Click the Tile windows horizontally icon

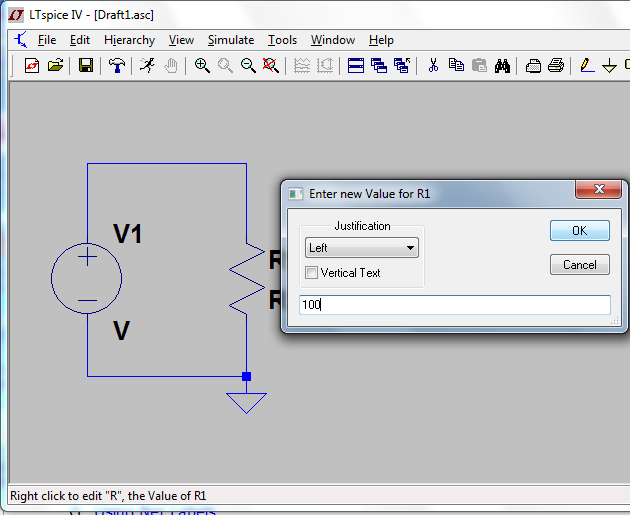tap(356, 65)
